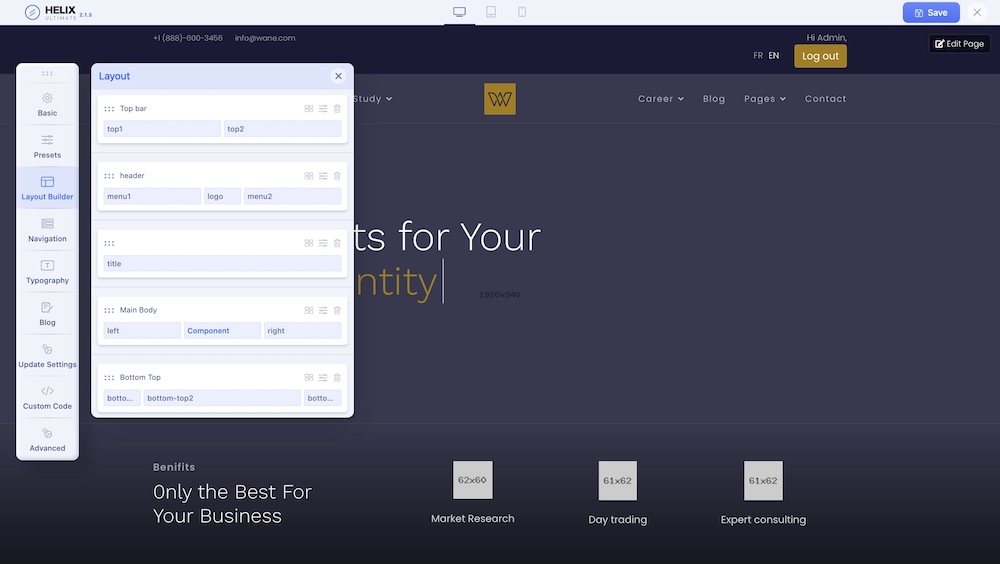Viewport: 1000px width, 564px height.
Task: Click the Edit Page button
Action: click(959, 43)
